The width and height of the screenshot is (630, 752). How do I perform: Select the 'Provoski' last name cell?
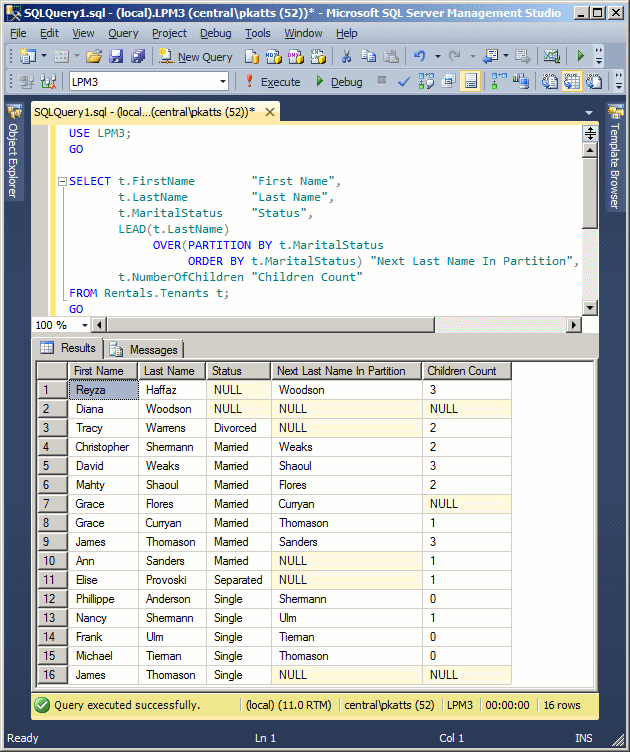173,580
